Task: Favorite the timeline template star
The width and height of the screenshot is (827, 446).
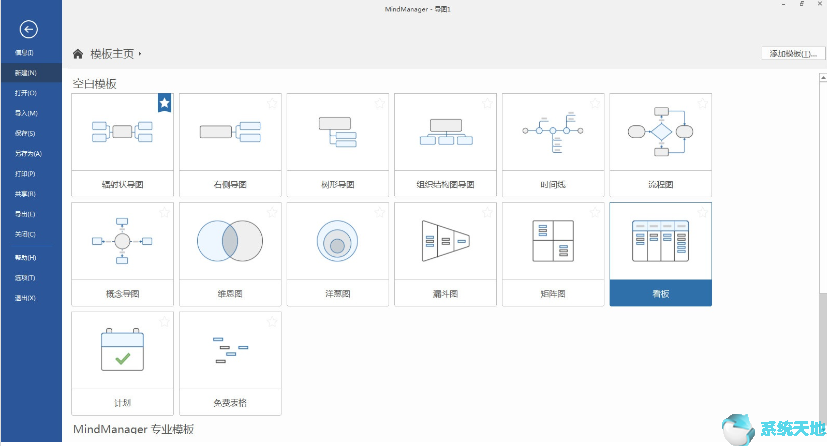Action: [x=595, y=103]
